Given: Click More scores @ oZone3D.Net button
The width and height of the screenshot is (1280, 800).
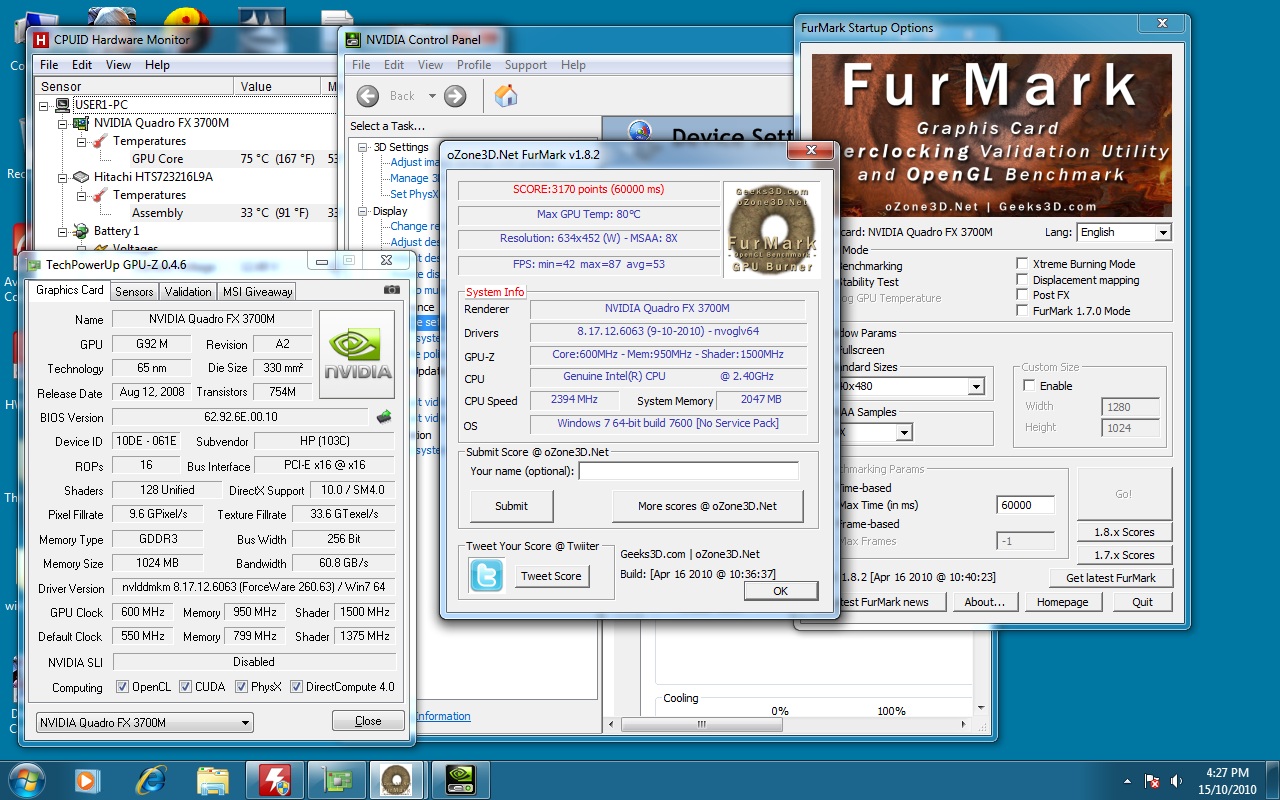Looking at the screenshot, I should [x=707, y=506].
